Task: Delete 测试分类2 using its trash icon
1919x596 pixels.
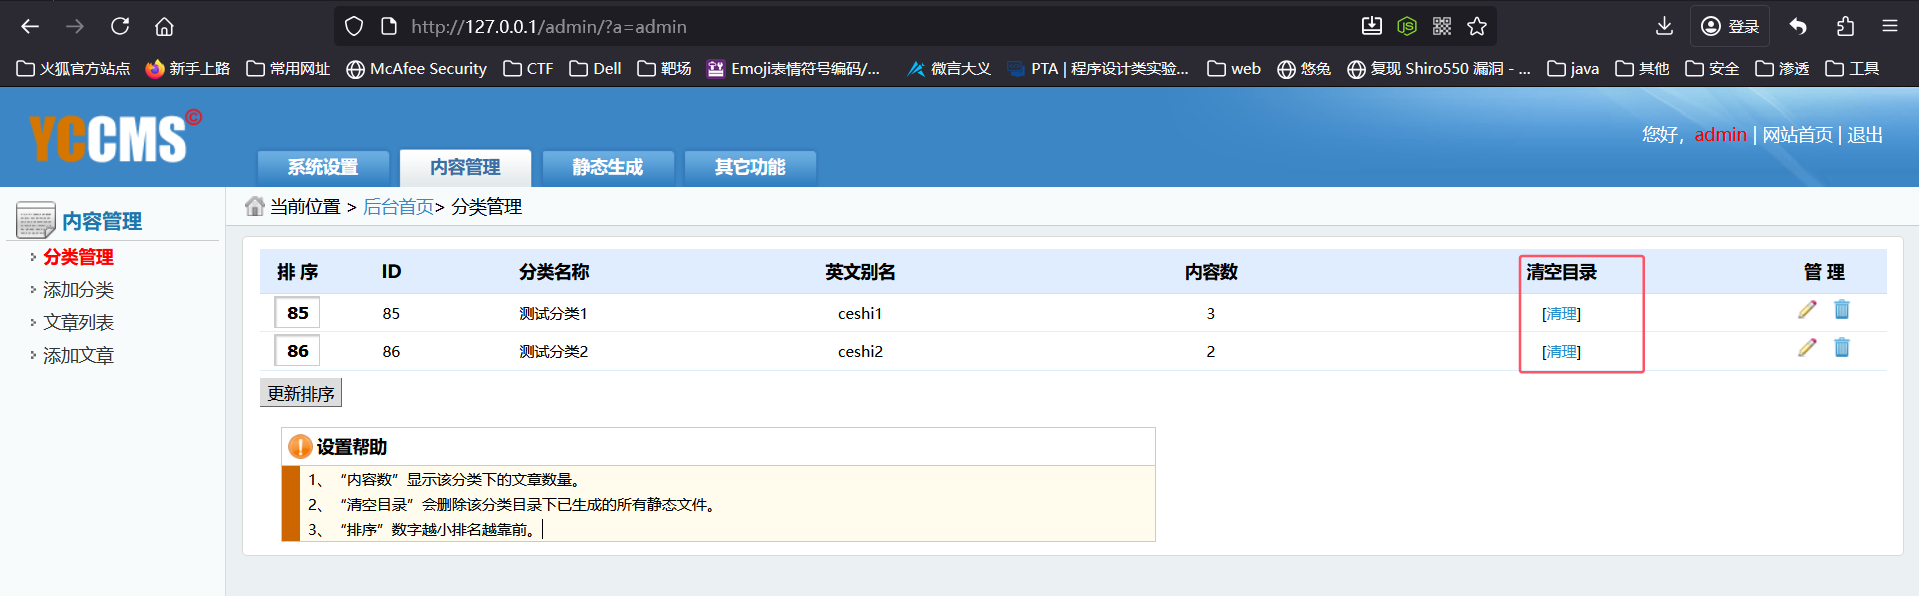Action: click(1841, 348)
